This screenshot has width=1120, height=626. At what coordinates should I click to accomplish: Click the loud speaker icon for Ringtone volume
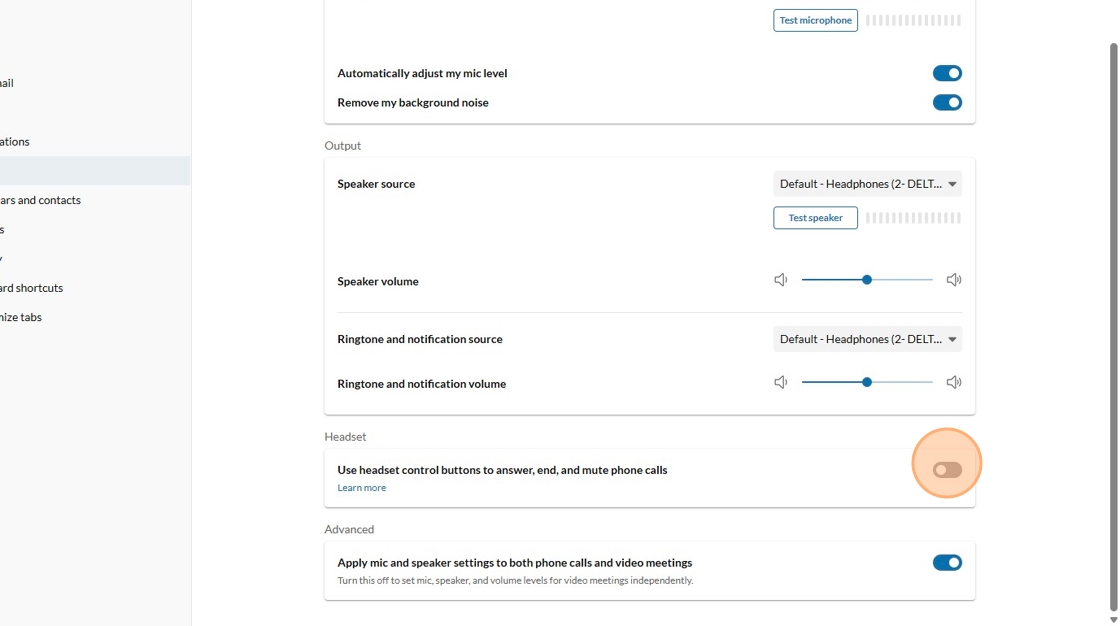pyautogui.click(x=954, y=382)
